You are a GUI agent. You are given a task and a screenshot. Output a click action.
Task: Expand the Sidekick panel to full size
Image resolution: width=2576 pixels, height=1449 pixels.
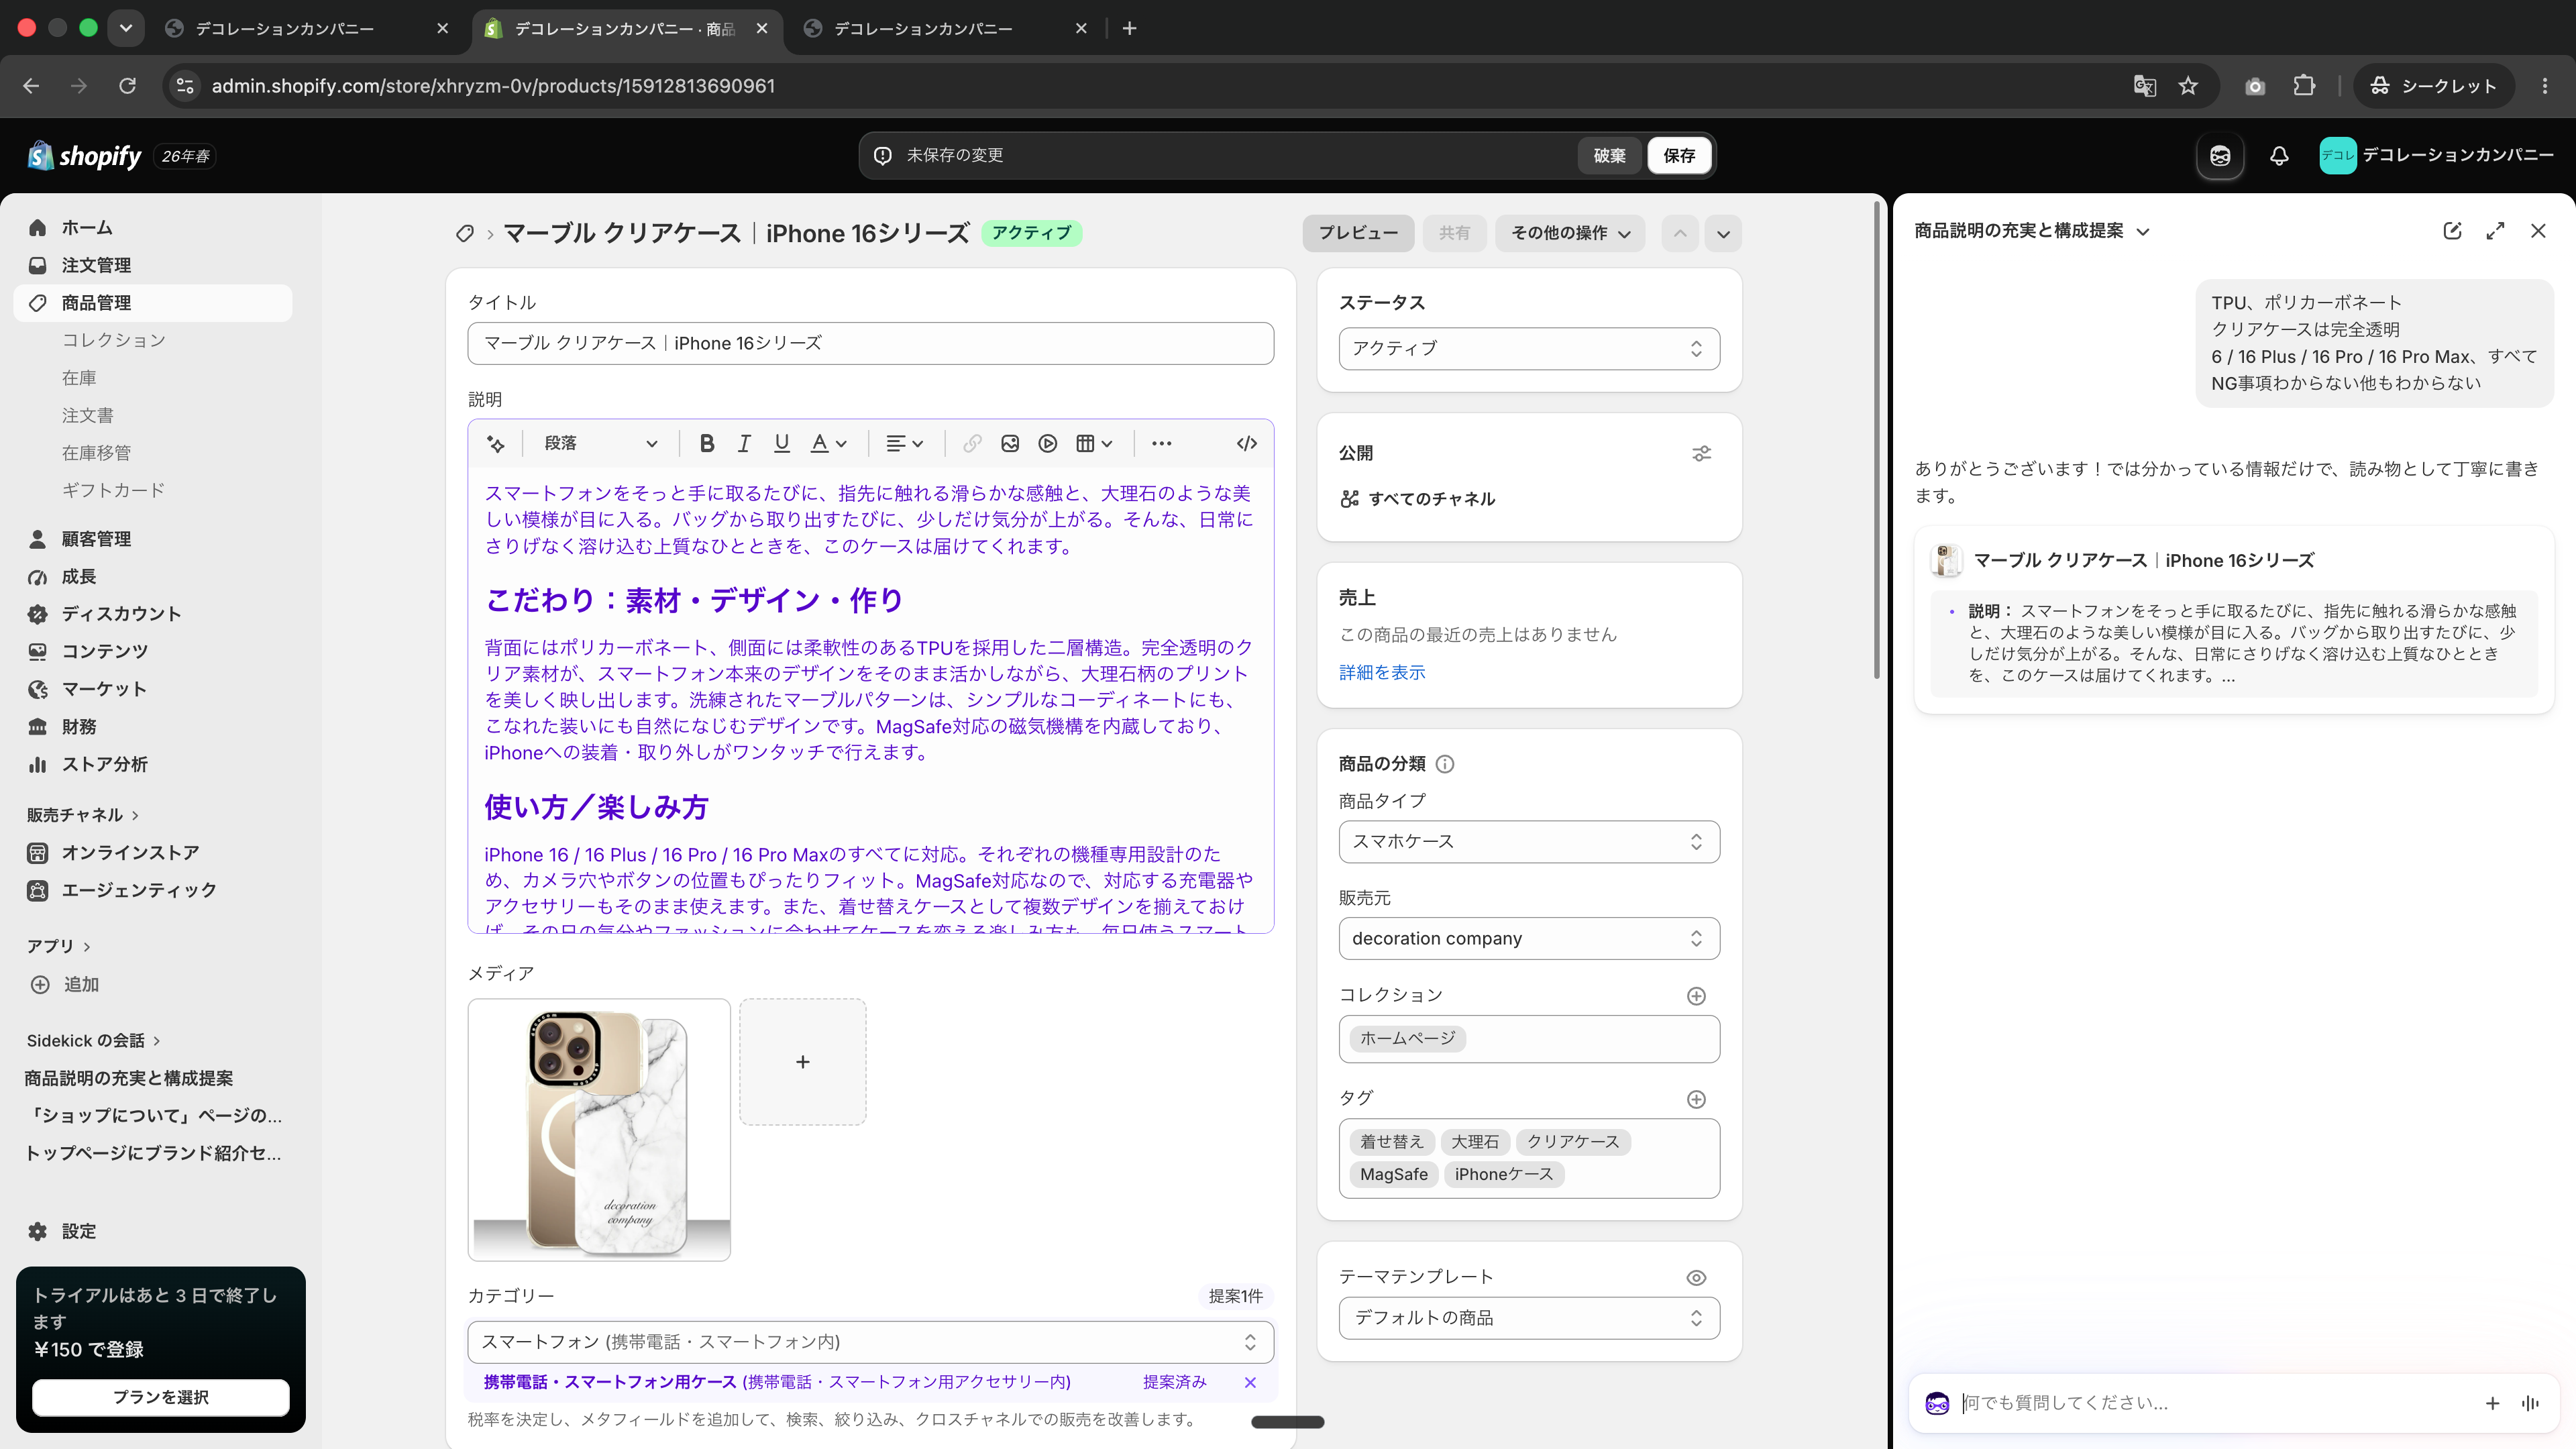[2495, 231]
